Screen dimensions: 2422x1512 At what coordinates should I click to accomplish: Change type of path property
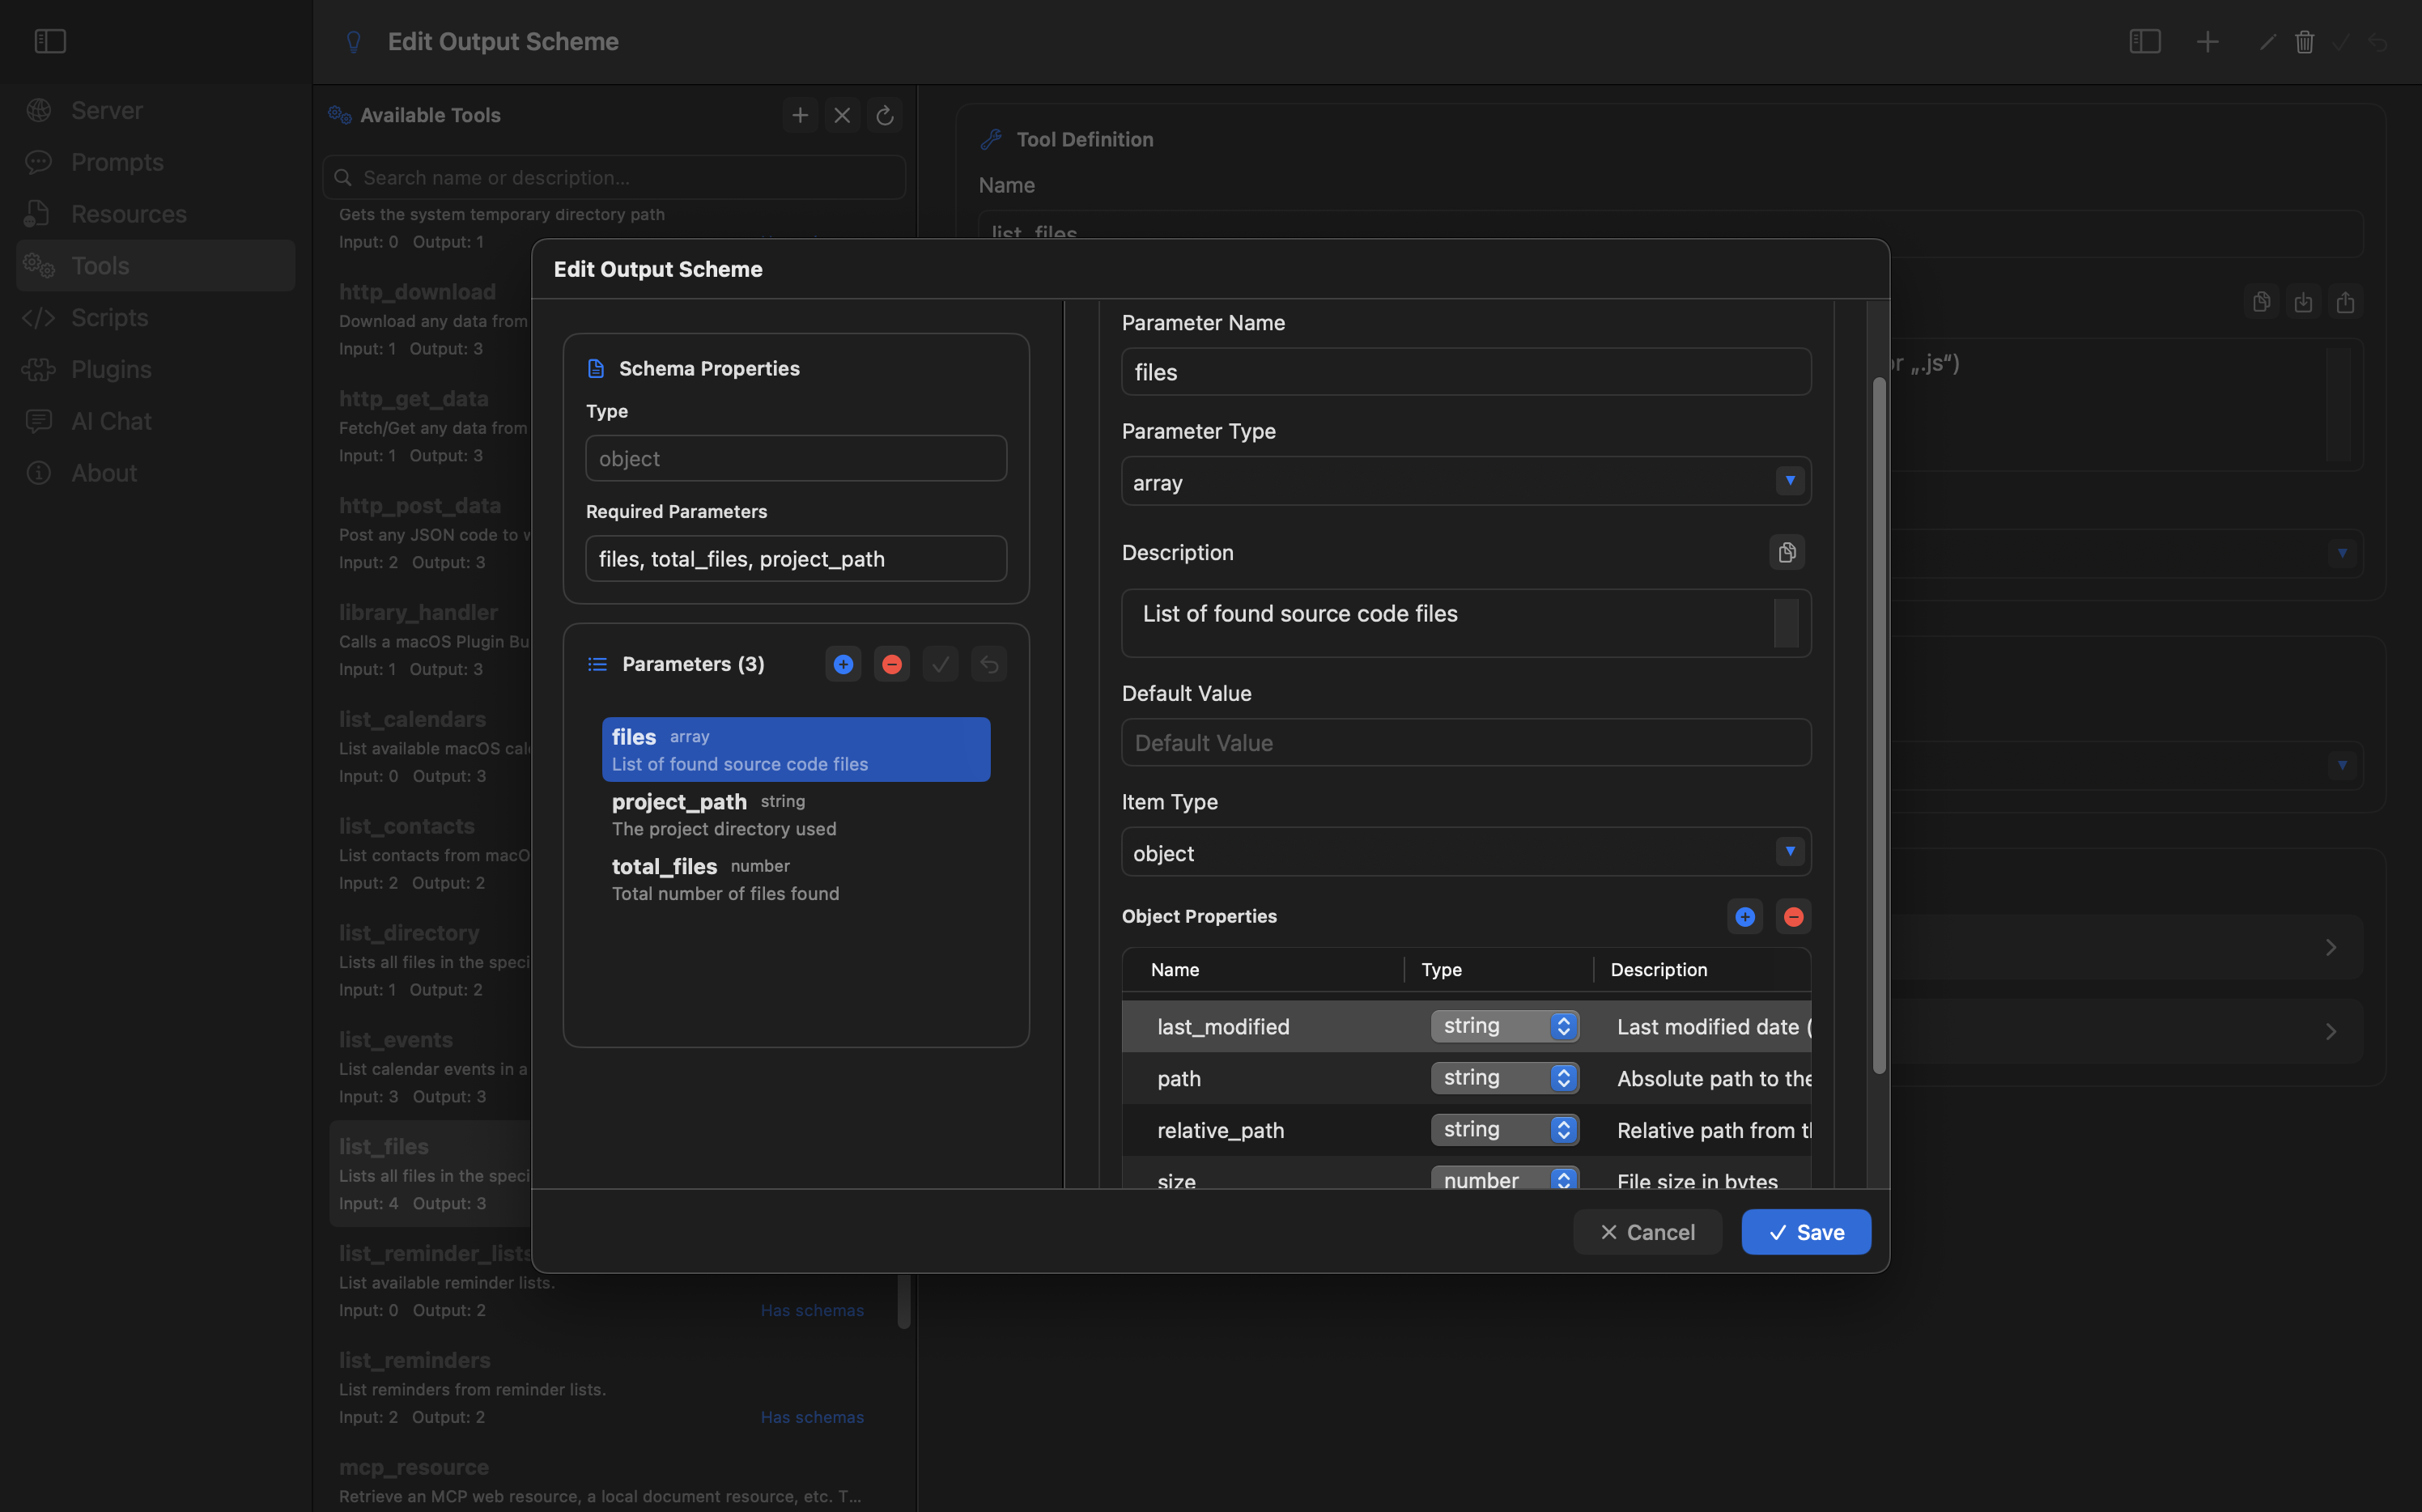click(x=1505, y=1077)
